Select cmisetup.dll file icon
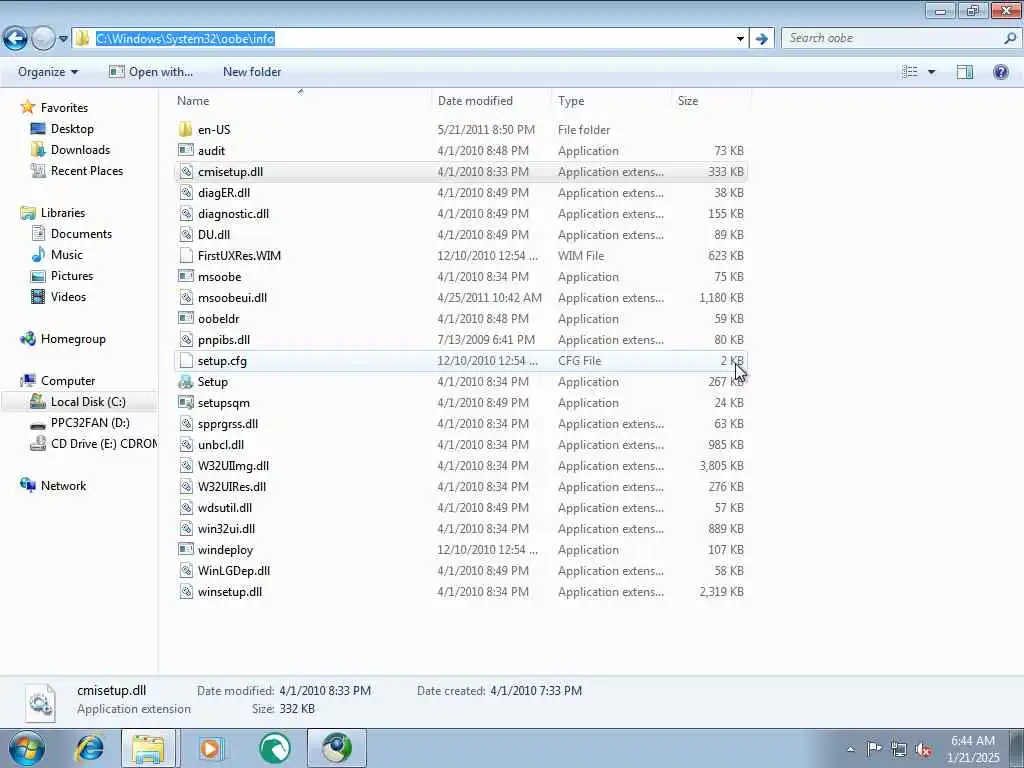 pos(185,172)
